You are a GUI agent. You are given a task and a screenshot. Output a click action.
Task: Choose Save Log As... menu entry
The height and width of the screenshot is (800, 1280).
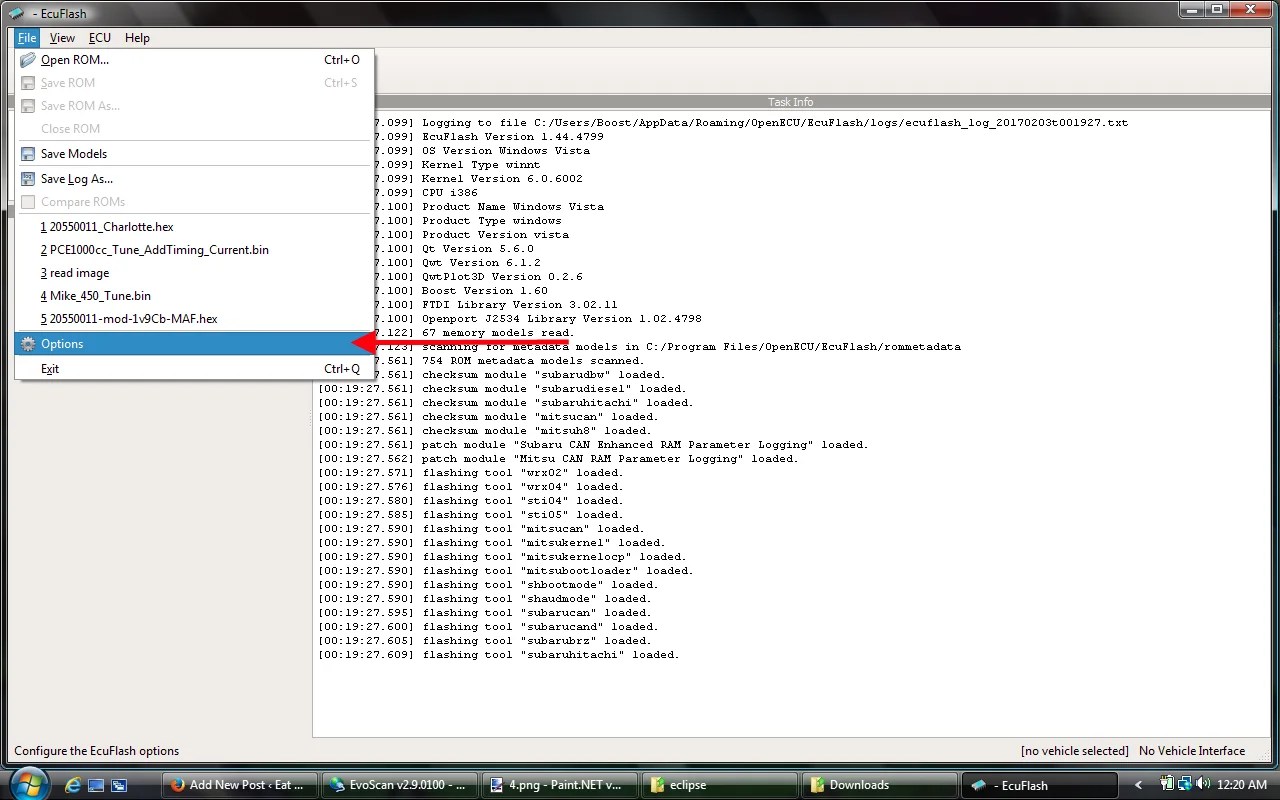(194, 179)
